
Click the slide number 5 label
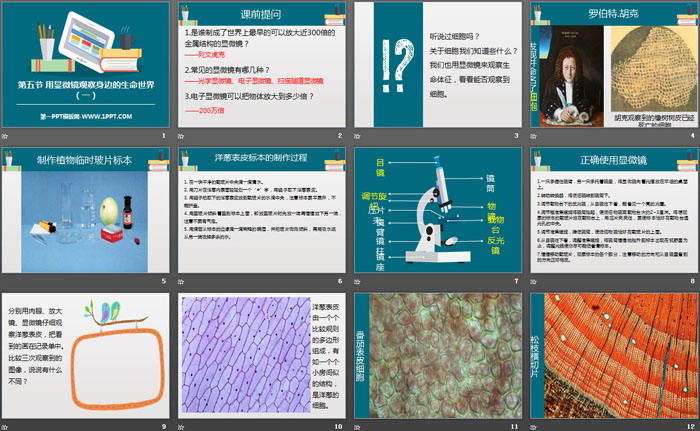(164, 281)
